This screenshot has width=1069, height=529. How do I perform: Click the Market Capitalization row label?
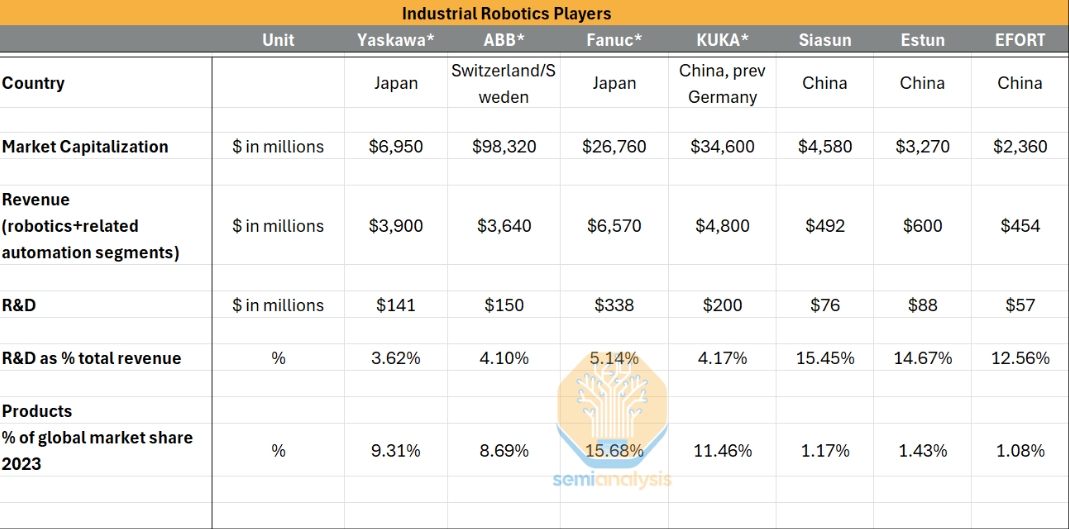click(85, 147)
